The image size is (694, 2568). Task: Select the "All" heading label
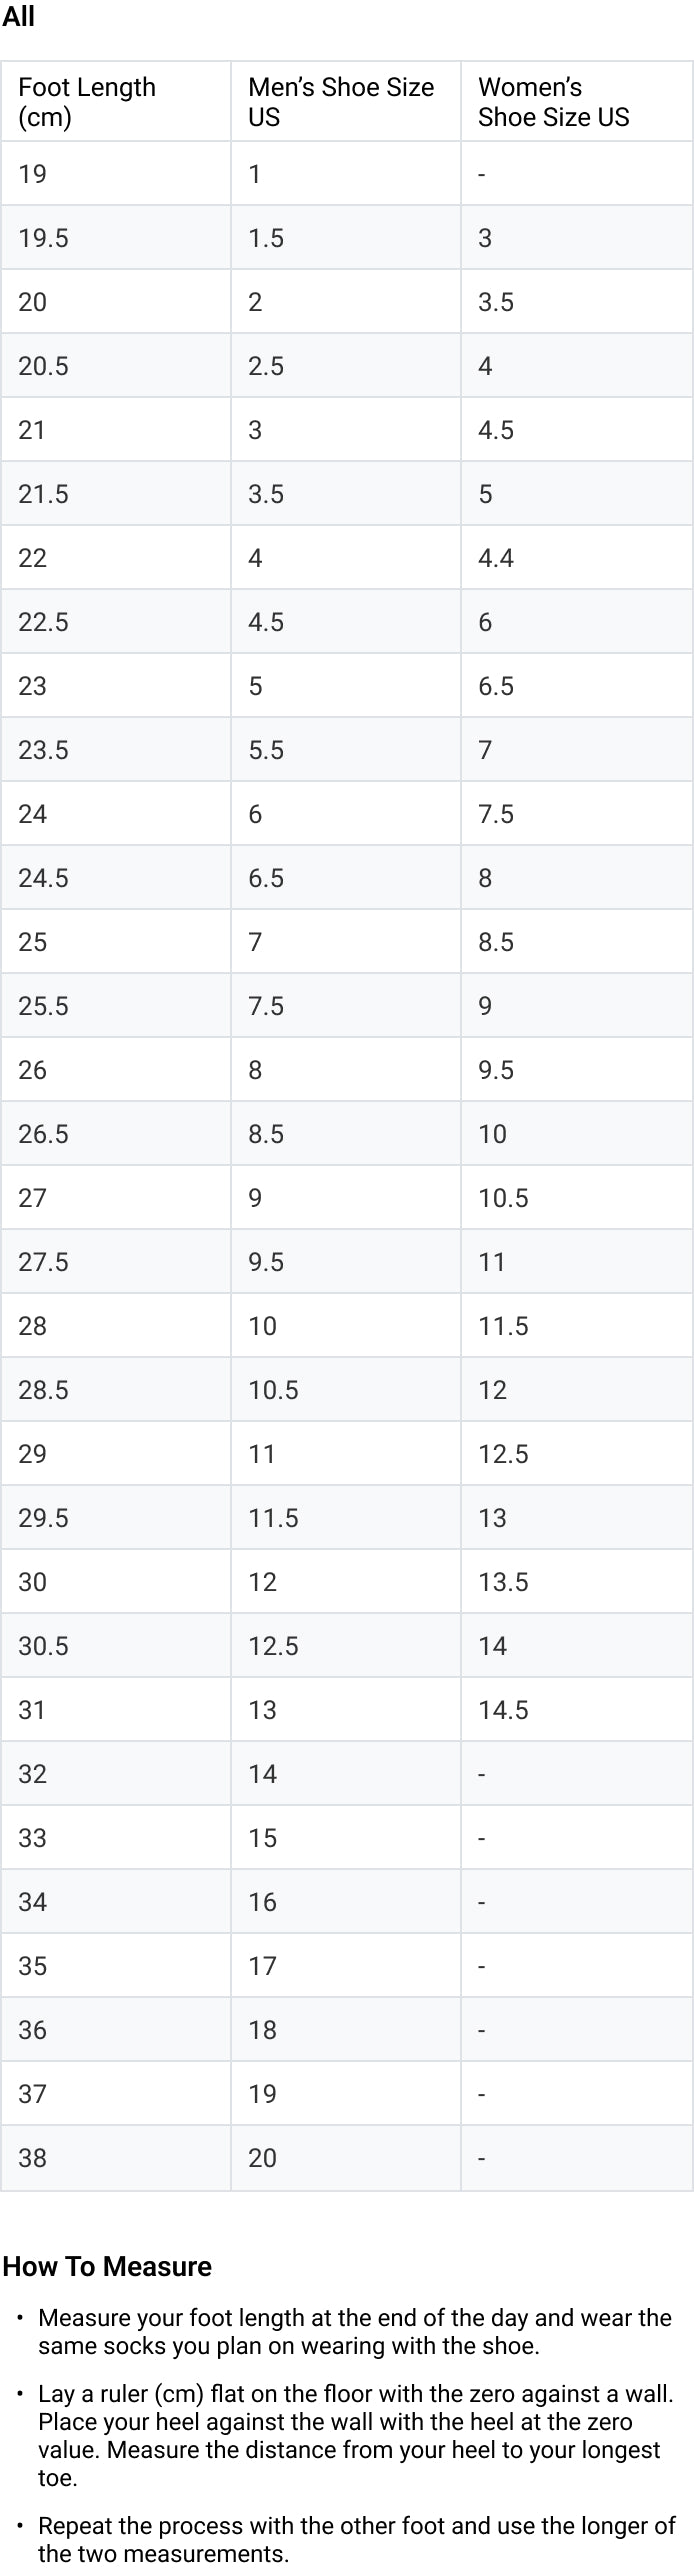(x=18, y=17)
